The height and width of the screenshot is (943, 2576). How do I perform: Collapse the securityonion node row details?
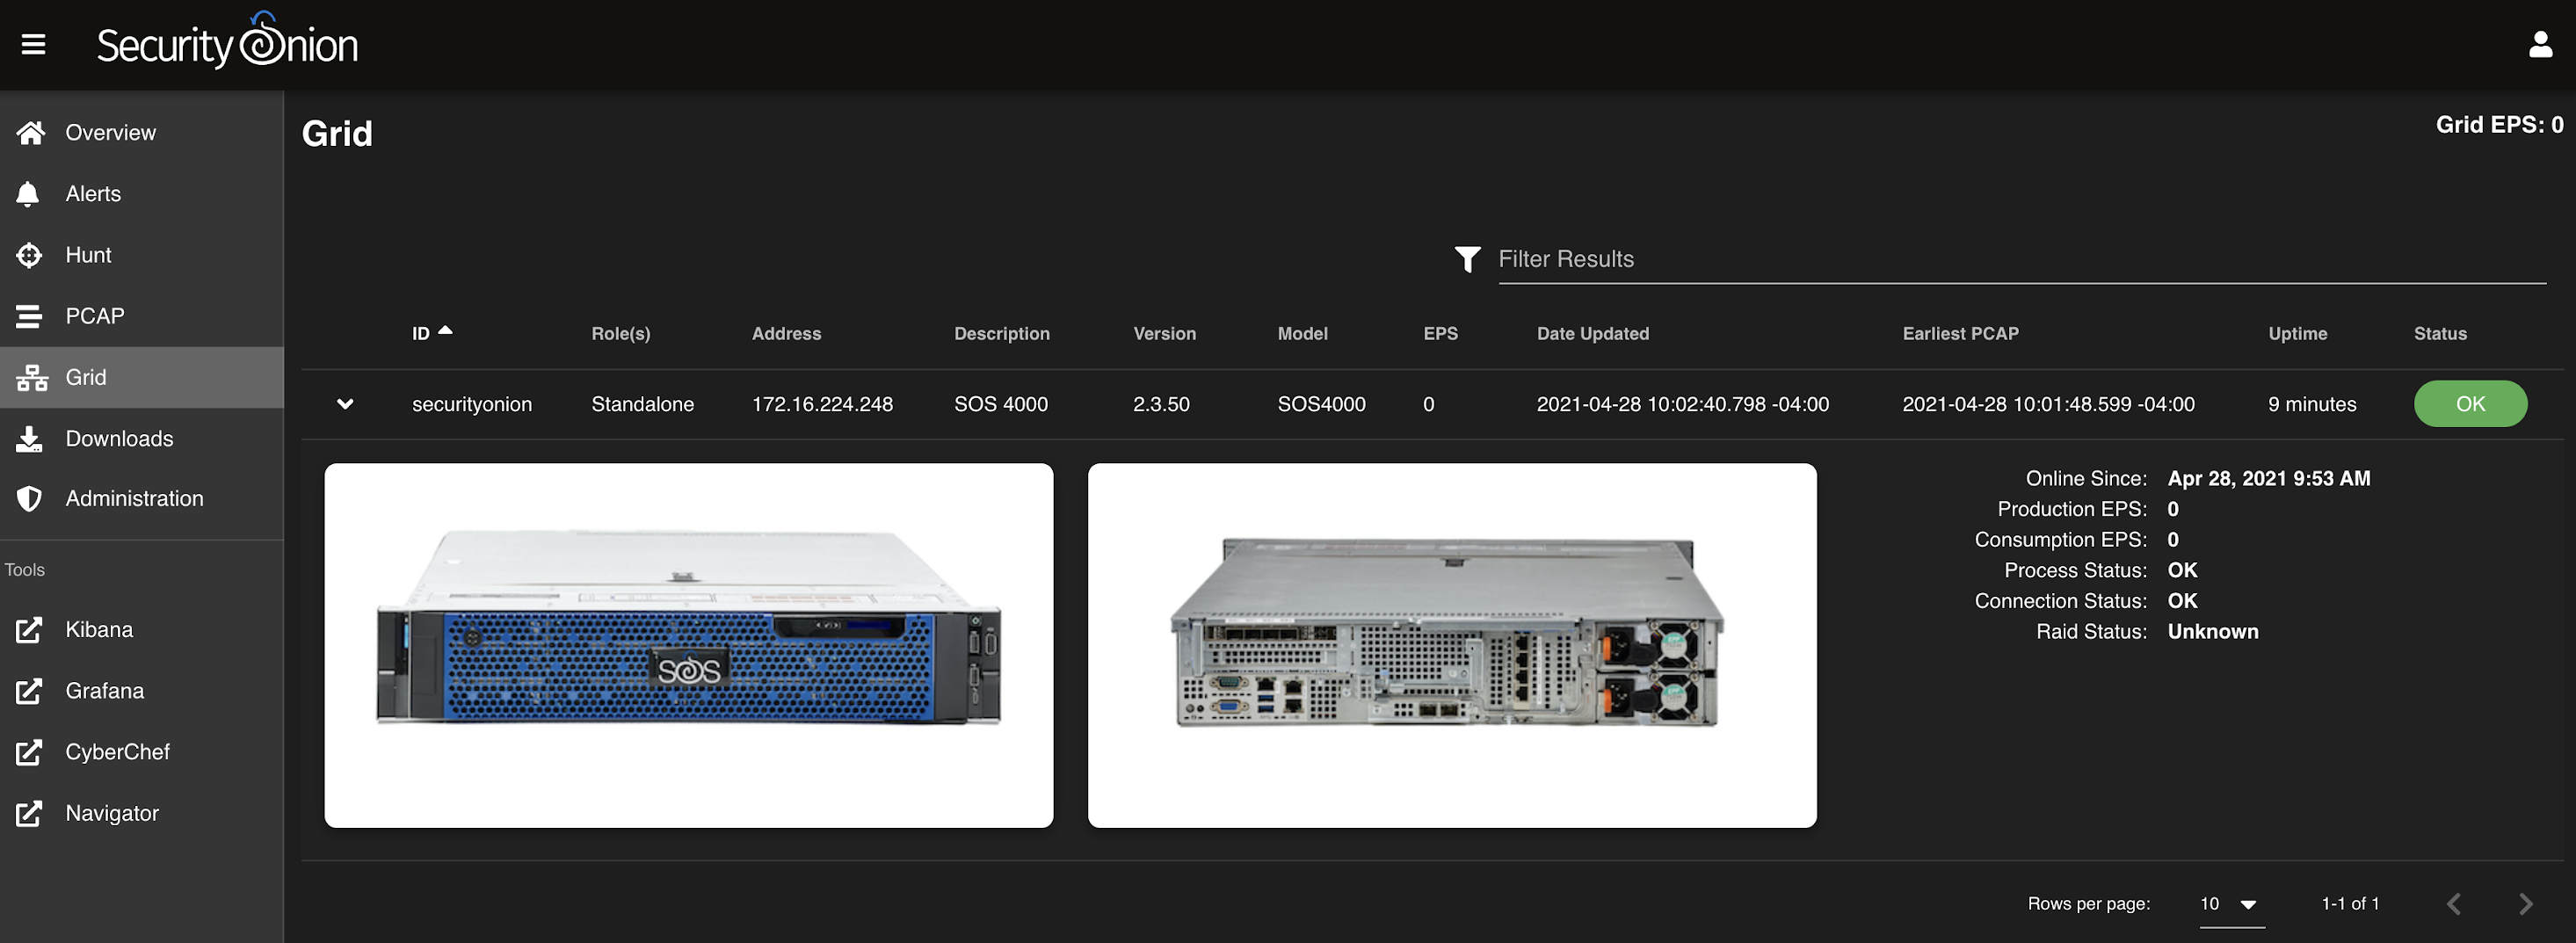(x=345, y=404)
